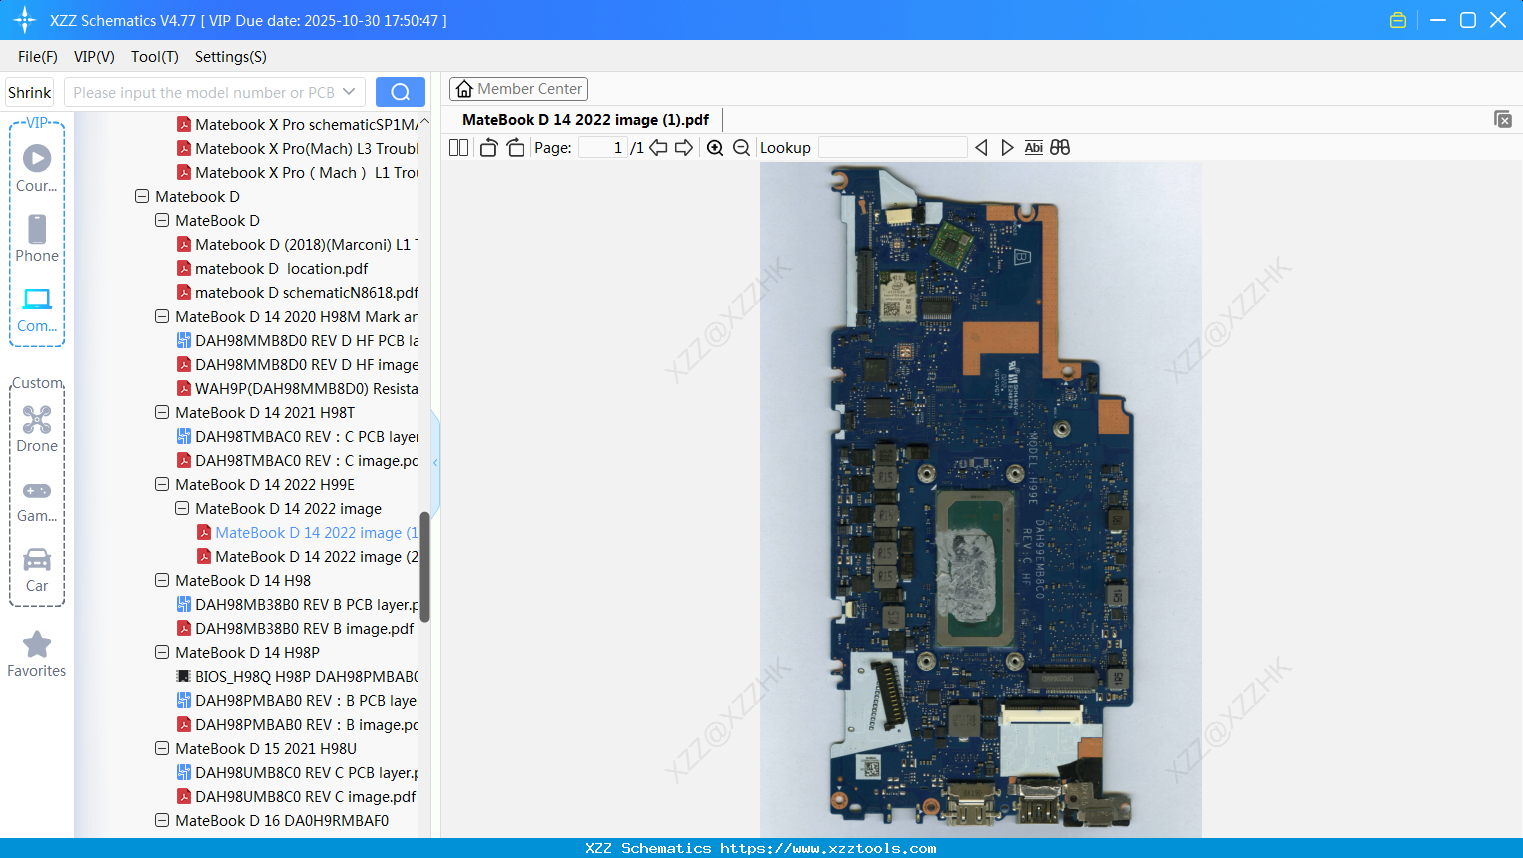Click the sidebar panel collapse handle

click(x=435, y=462)
